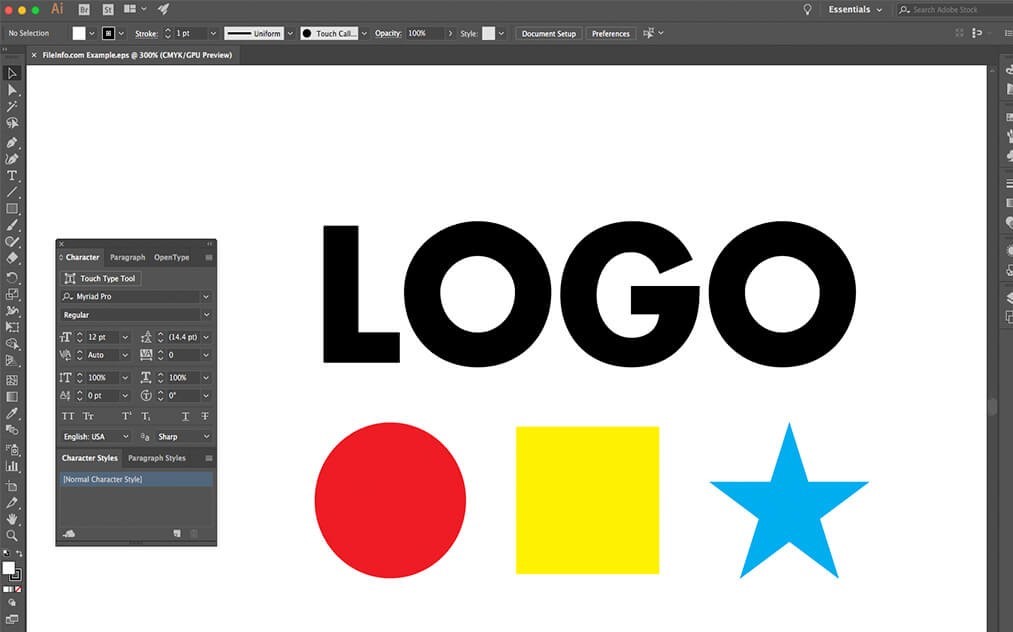Toggle Strikethrough text style button
The image size is (1013, 632).
pyautogui.click(x=205, y=416)
